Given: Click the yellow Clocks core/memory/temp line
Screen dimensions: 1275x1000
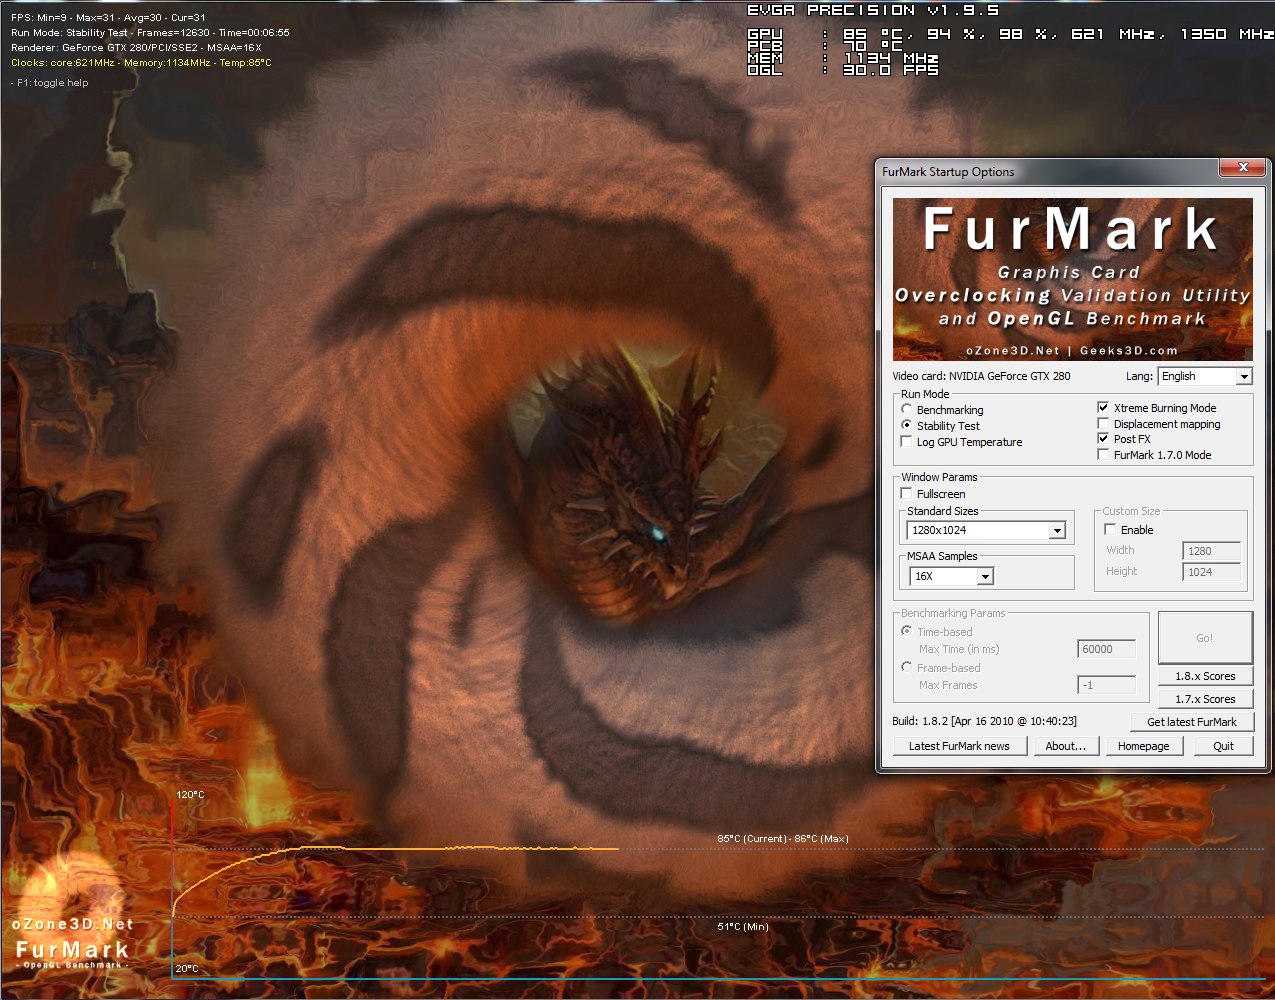Looking at the screenshot, I should click(141, 62).
